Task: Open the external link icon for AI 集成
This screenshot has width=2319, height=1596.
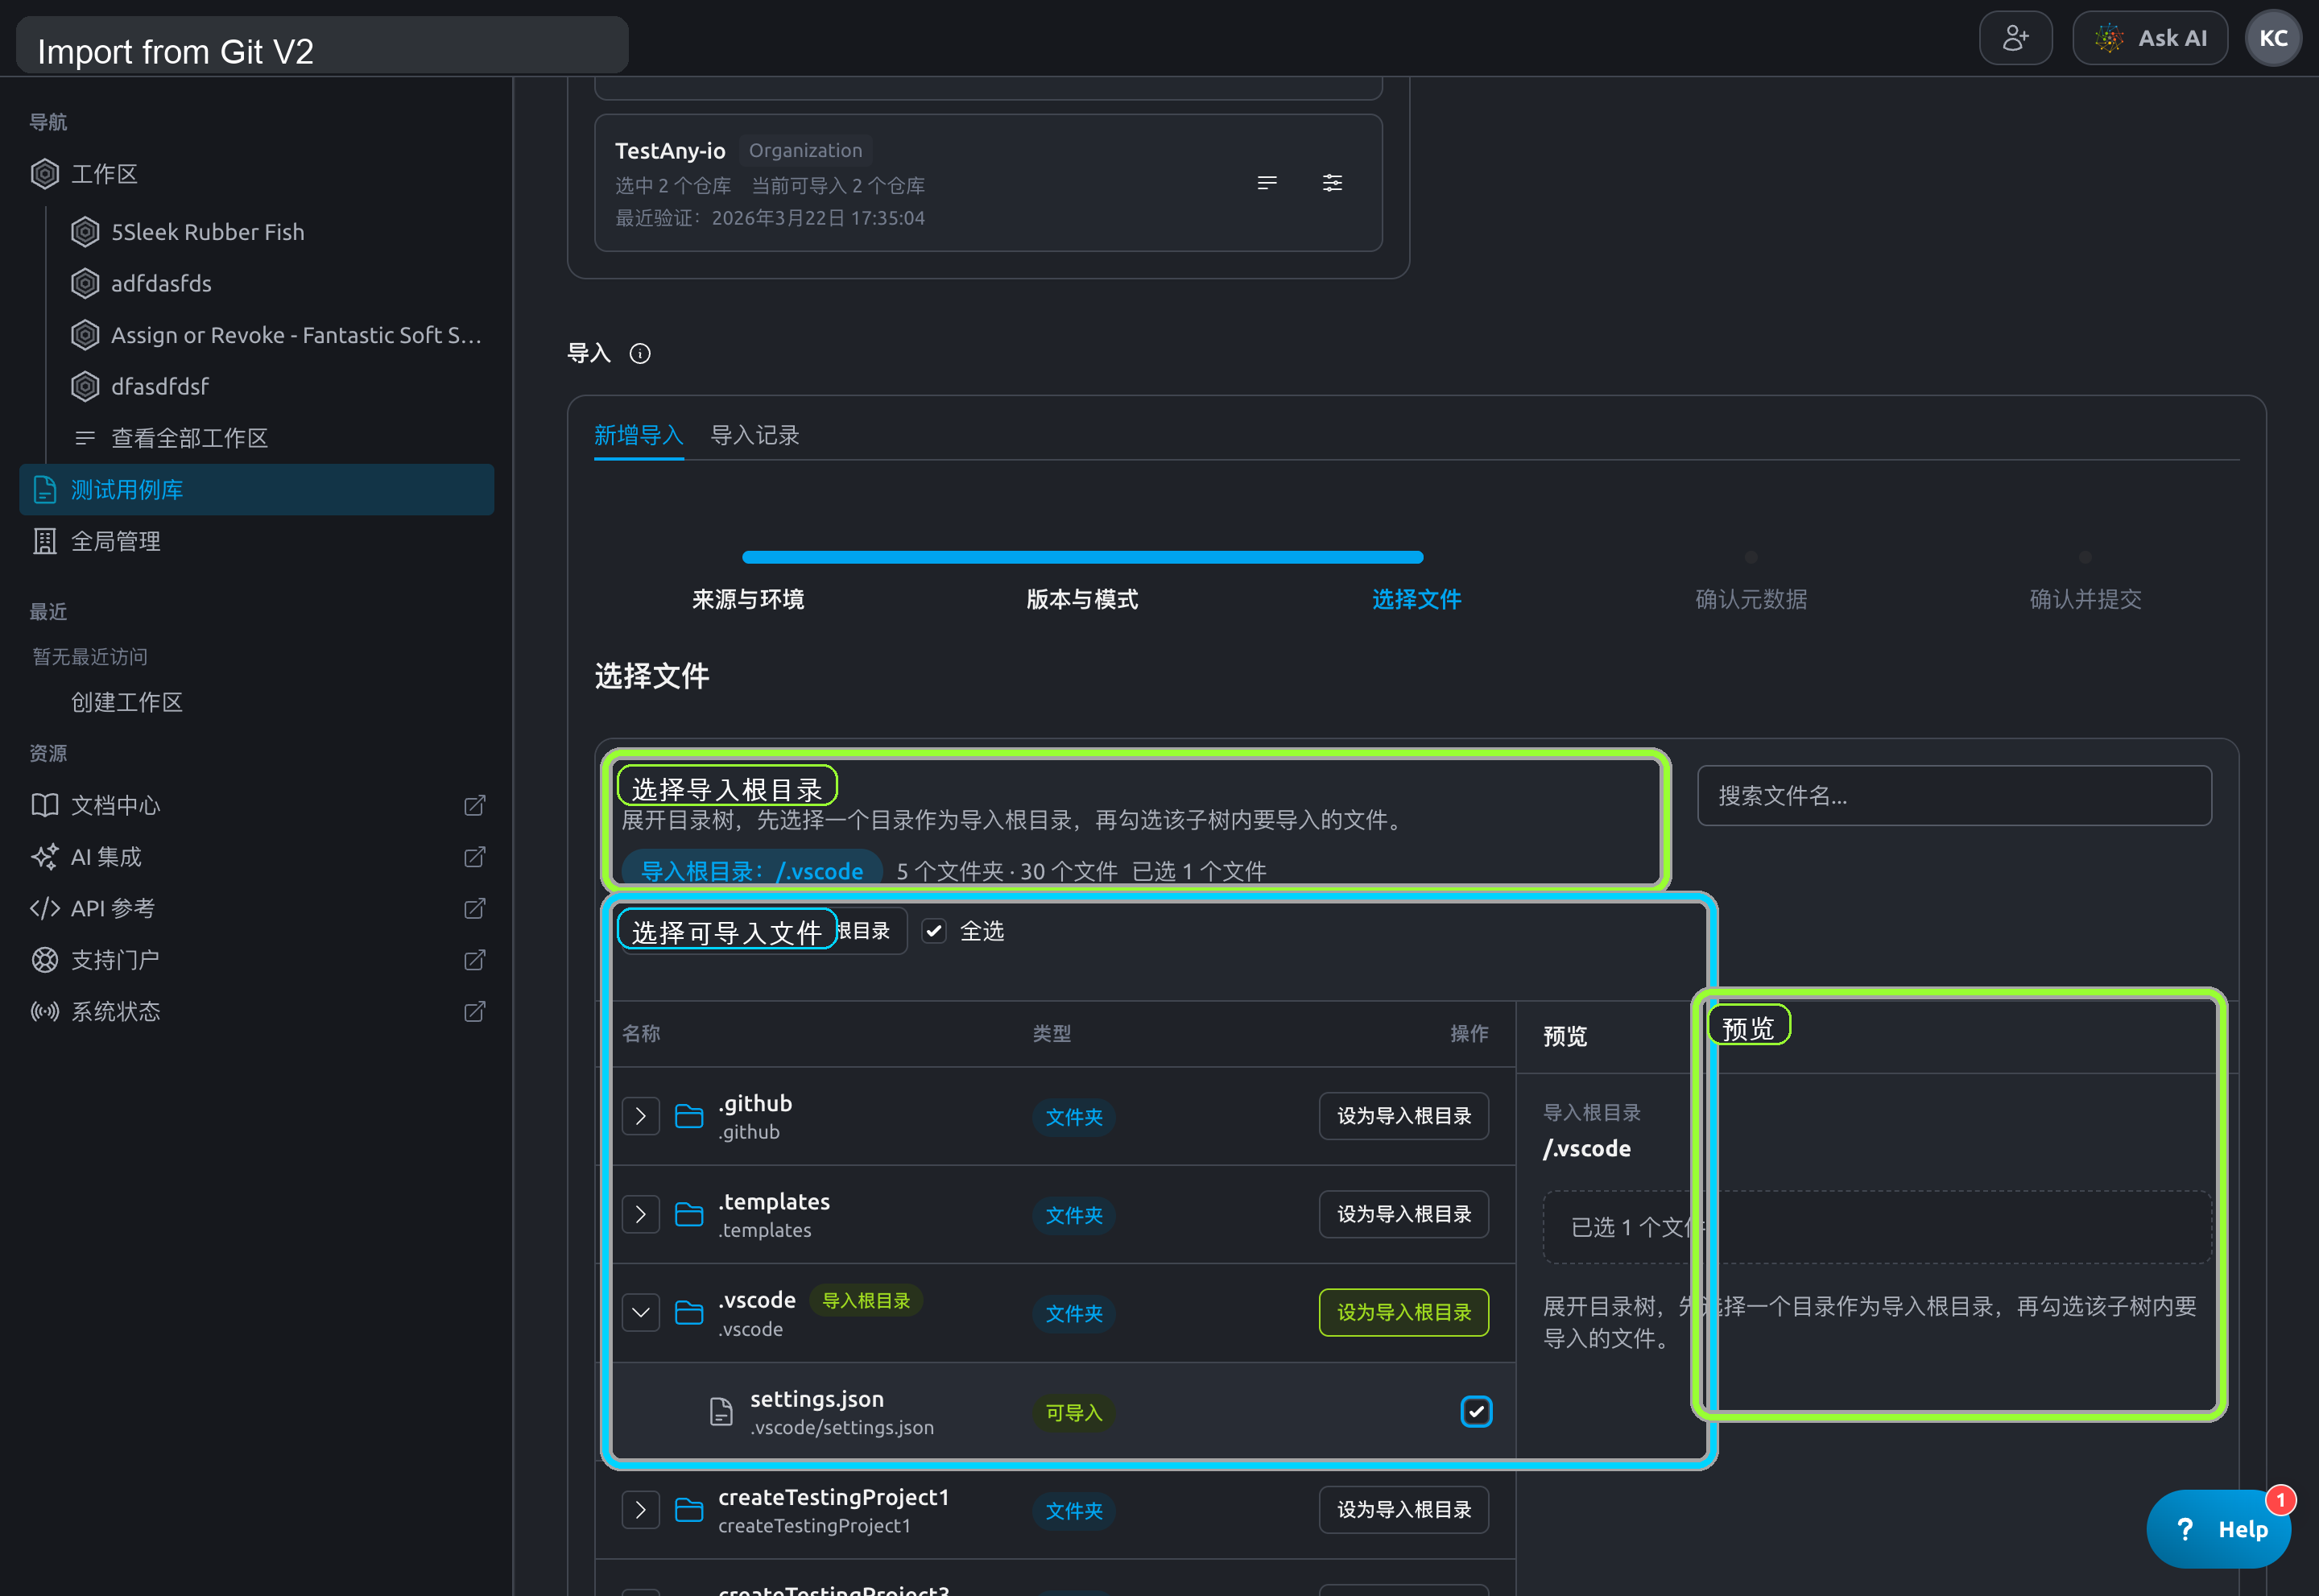Action: tap(475, 857)
